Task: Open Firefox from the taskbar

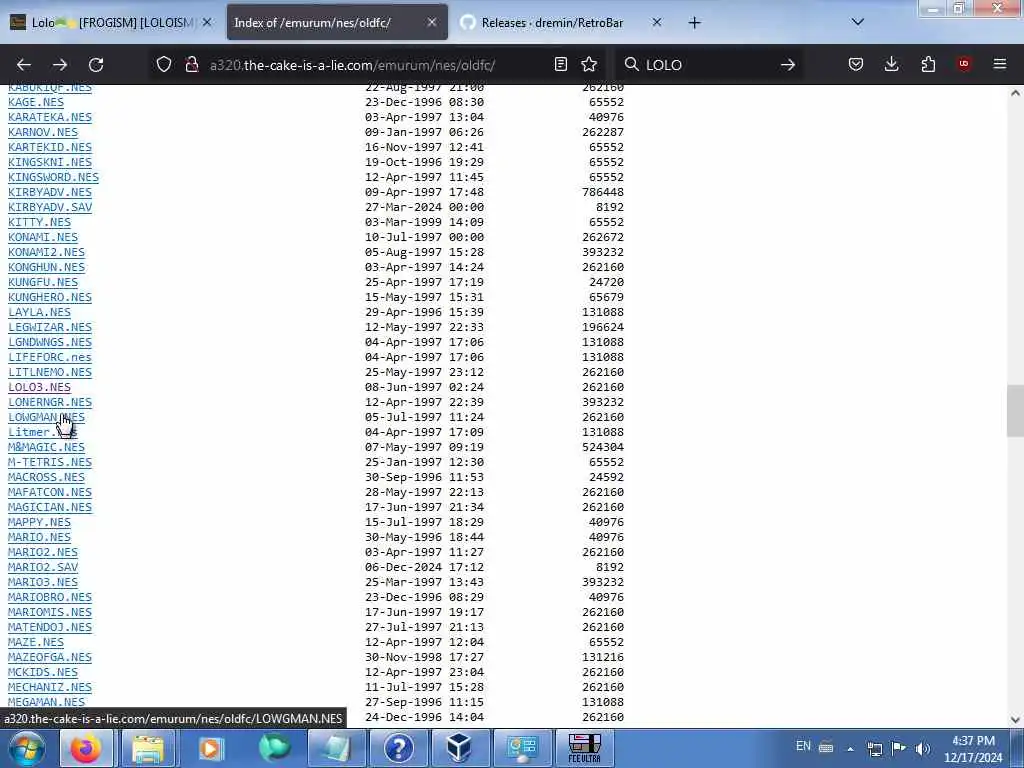Action: [86, 748]
